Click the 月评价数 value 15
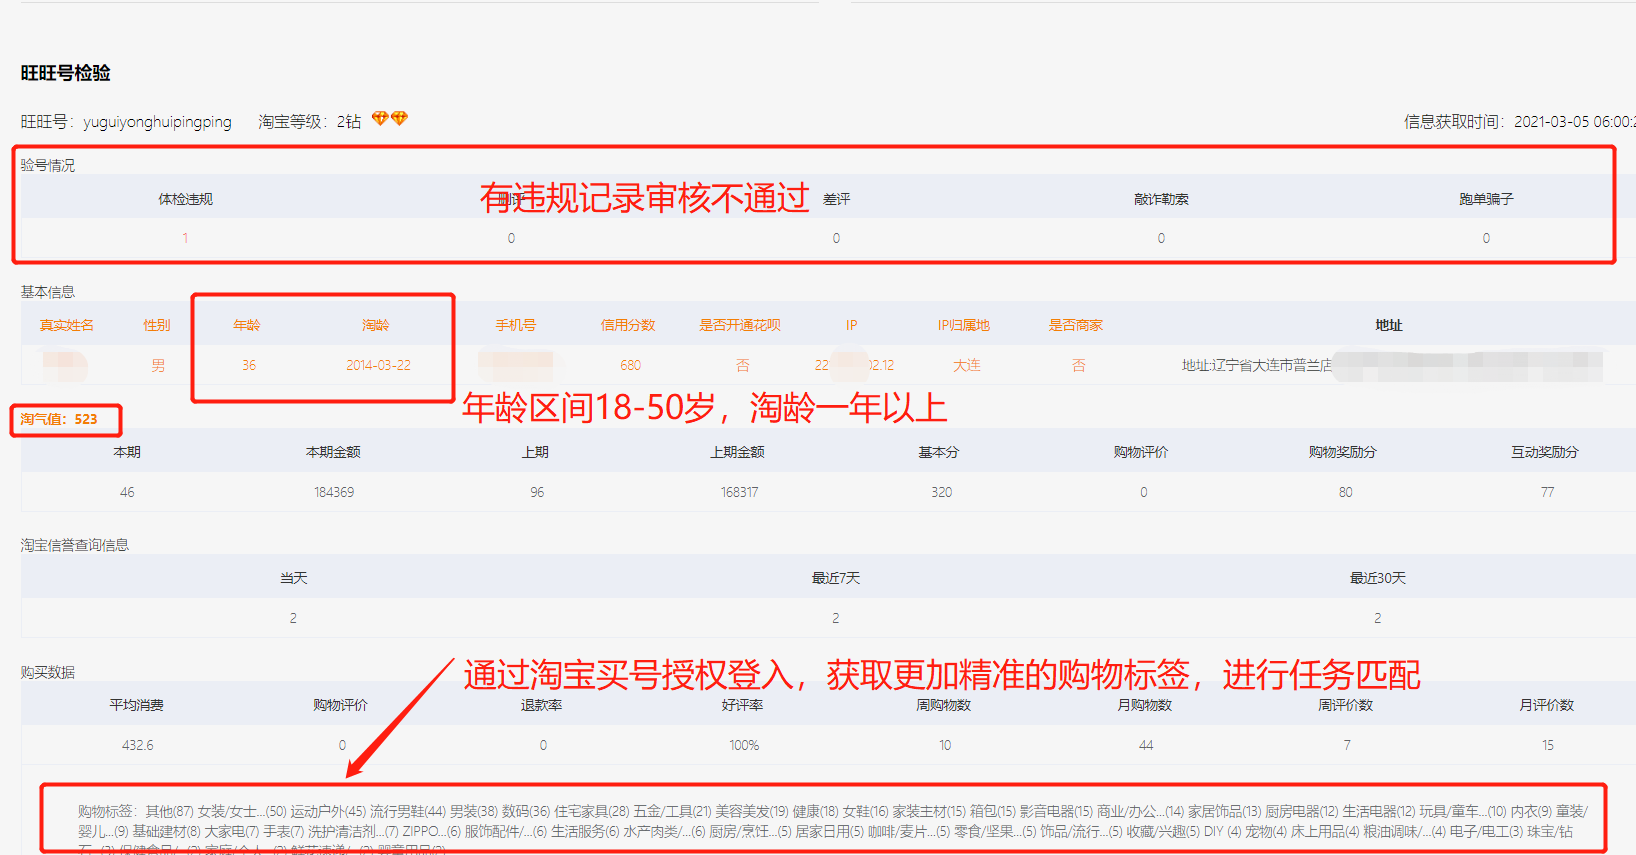Viewport: 1636px width, 855px height. (1548, 745)
